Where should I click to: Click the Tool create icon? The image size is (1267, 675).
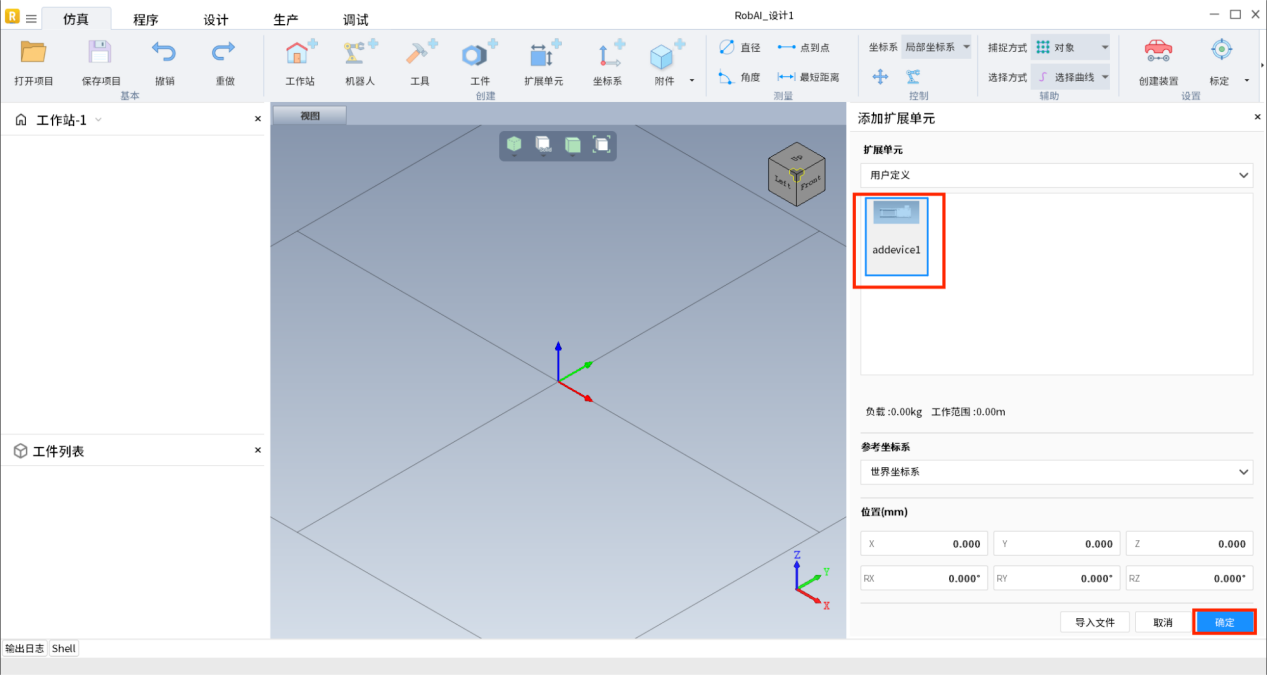coord(419,55)
